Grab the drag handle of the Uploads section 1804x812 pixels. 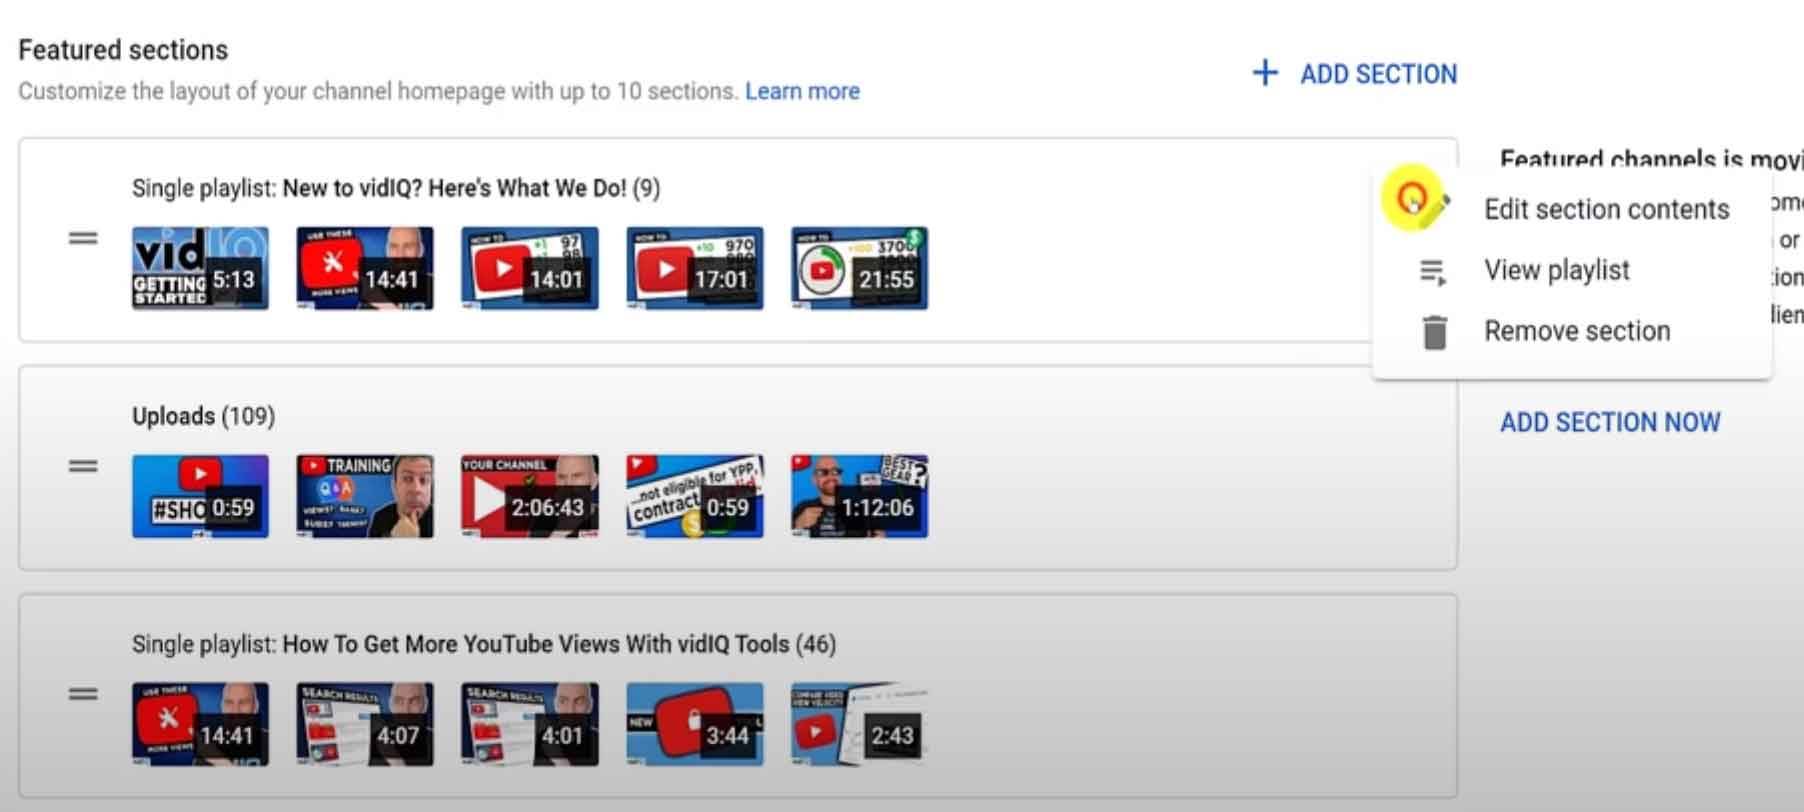pyautogui.click(x=83, y=466)
